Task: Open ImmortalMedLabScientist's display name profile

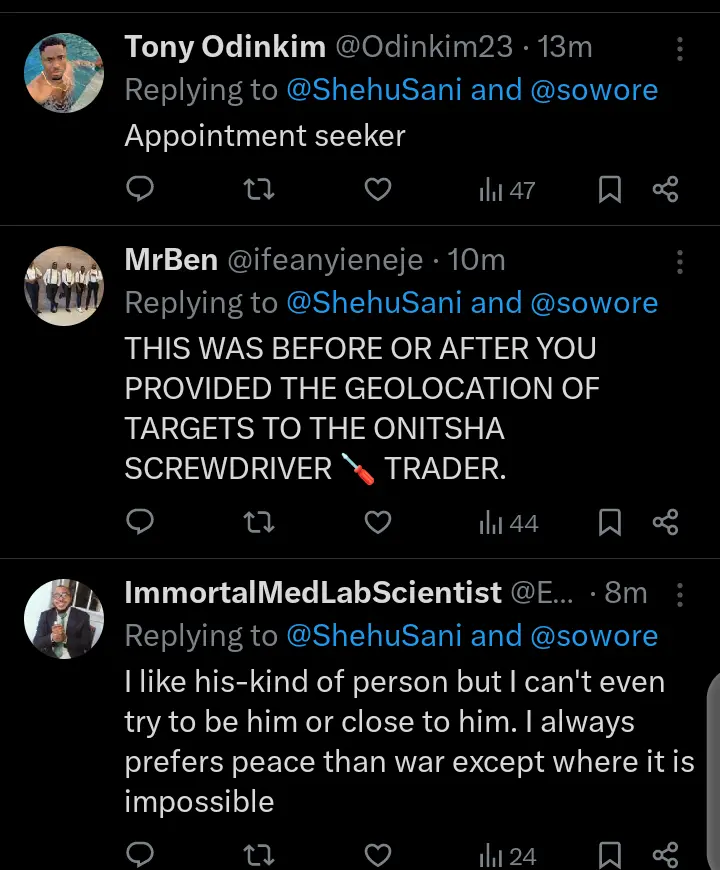Action: click(x=312, y=593)
